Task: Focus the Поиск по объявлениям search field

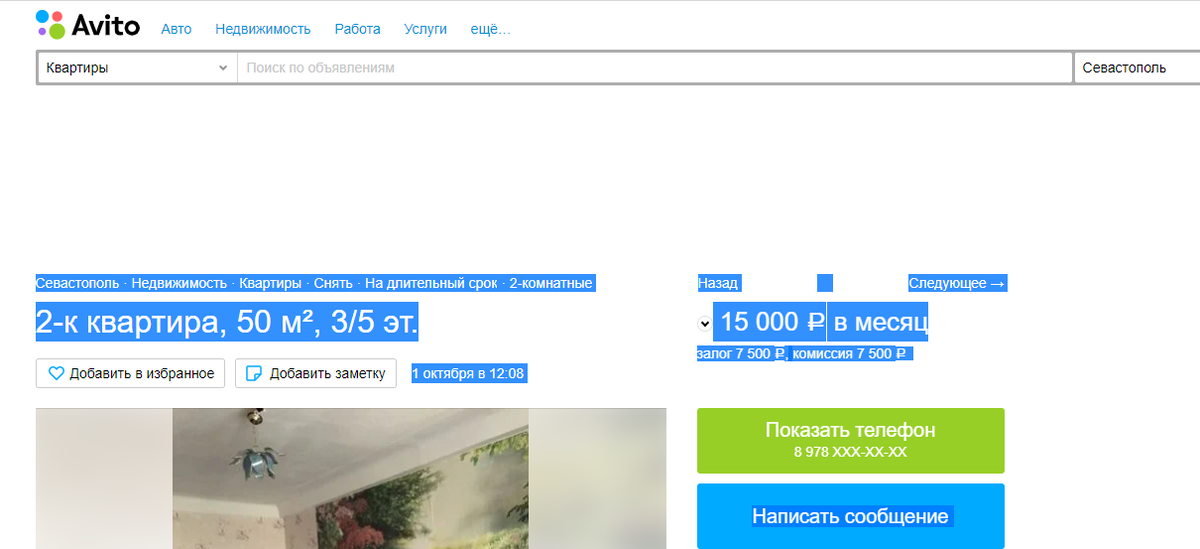Action: coord(654,68)
